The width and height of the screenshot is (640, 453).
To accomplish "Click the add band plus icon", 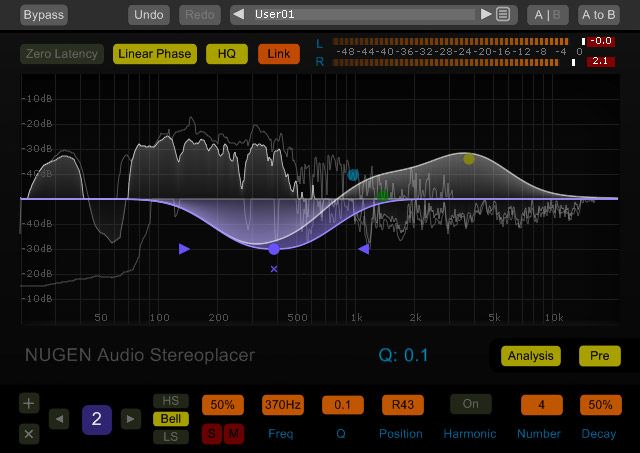I will 29,404.
